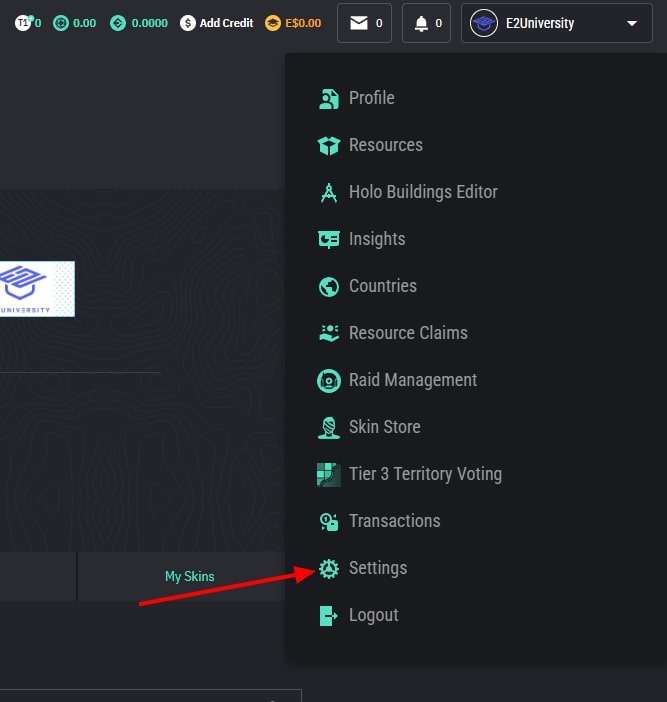Click the Transactions icon
Screen dimensions: 667x702
(329, 521)
